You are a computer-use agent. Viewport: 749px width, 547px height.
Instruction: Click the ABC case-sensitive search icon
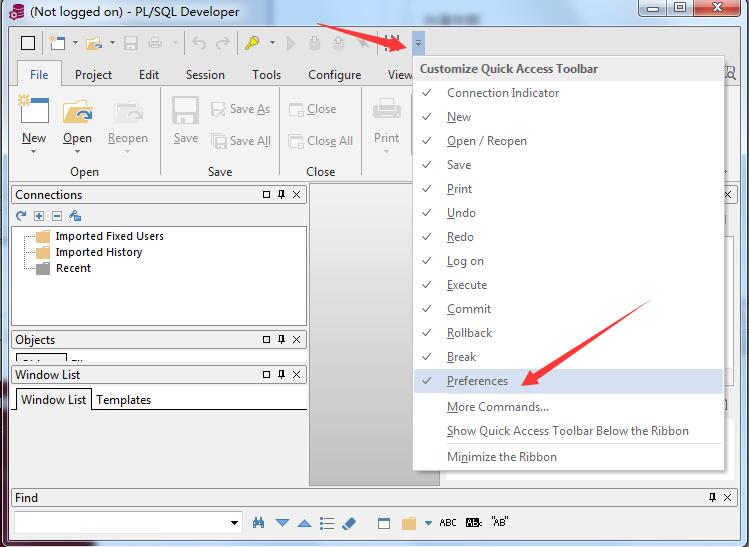[448, 523]
